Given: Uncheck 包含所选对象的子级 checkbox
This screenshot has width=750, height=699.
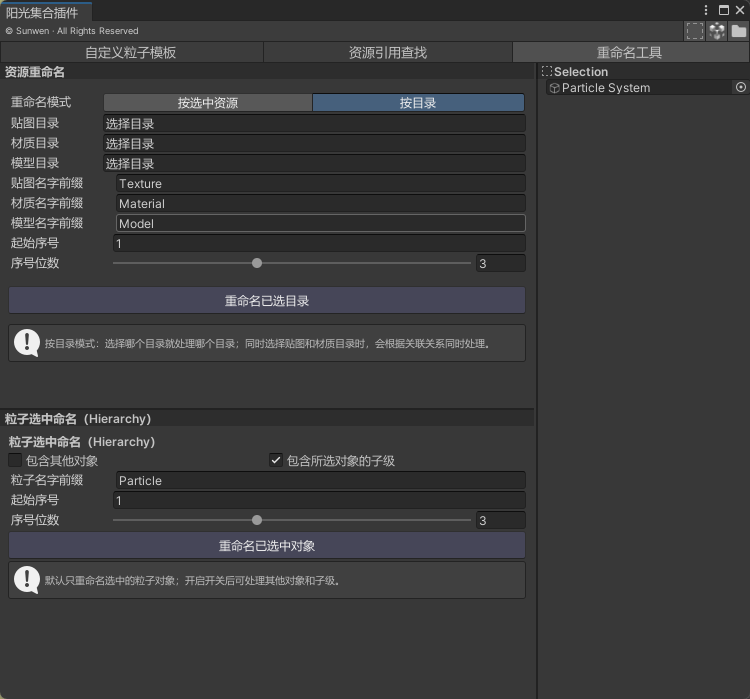Looking at the screenshot, I should [276, 460].
